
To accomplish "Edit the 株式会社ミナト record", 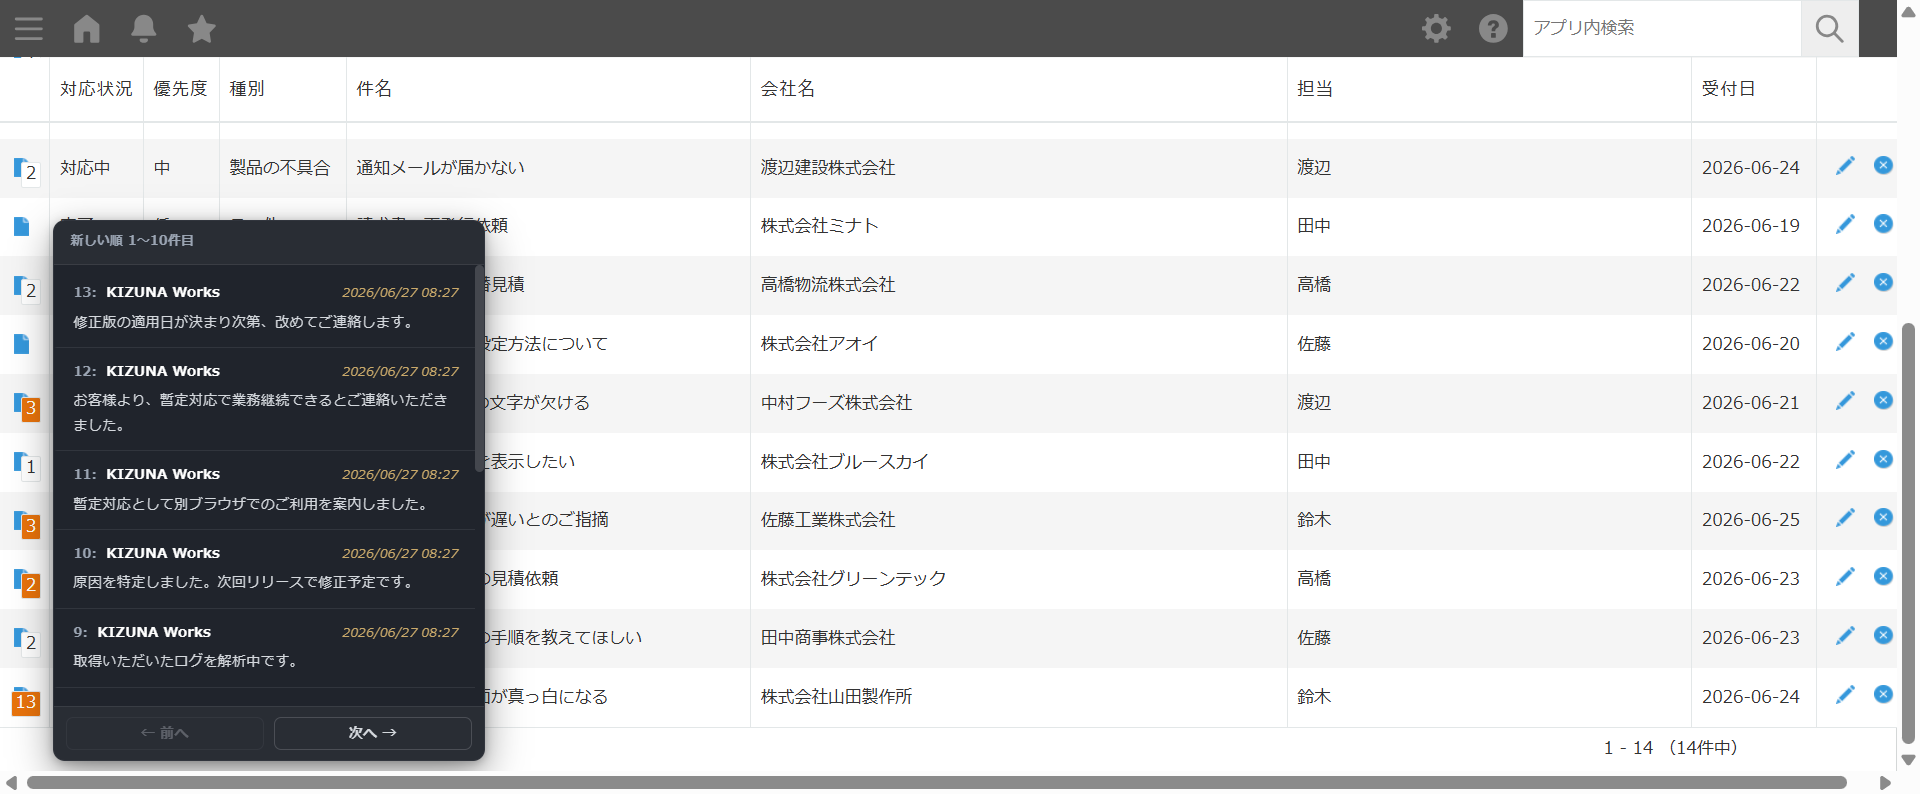I will [x=1845, y=224].
